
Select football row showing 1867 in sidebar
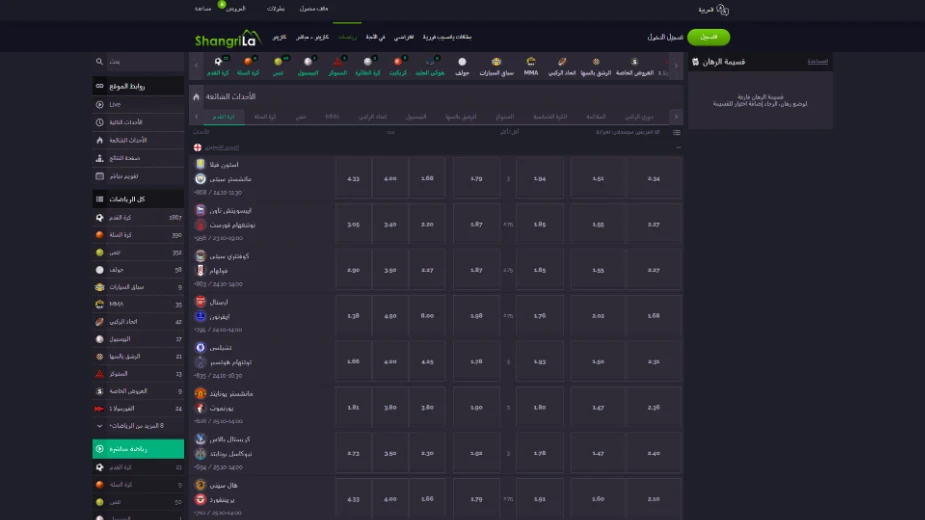(x=138, y=218)
